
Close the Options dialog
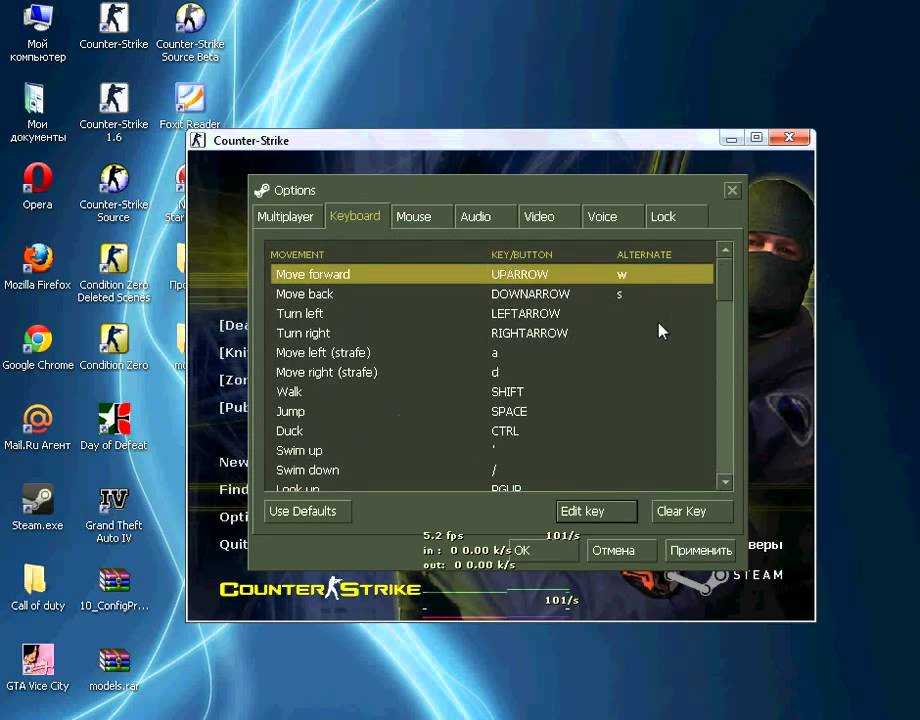pos(732,190)
